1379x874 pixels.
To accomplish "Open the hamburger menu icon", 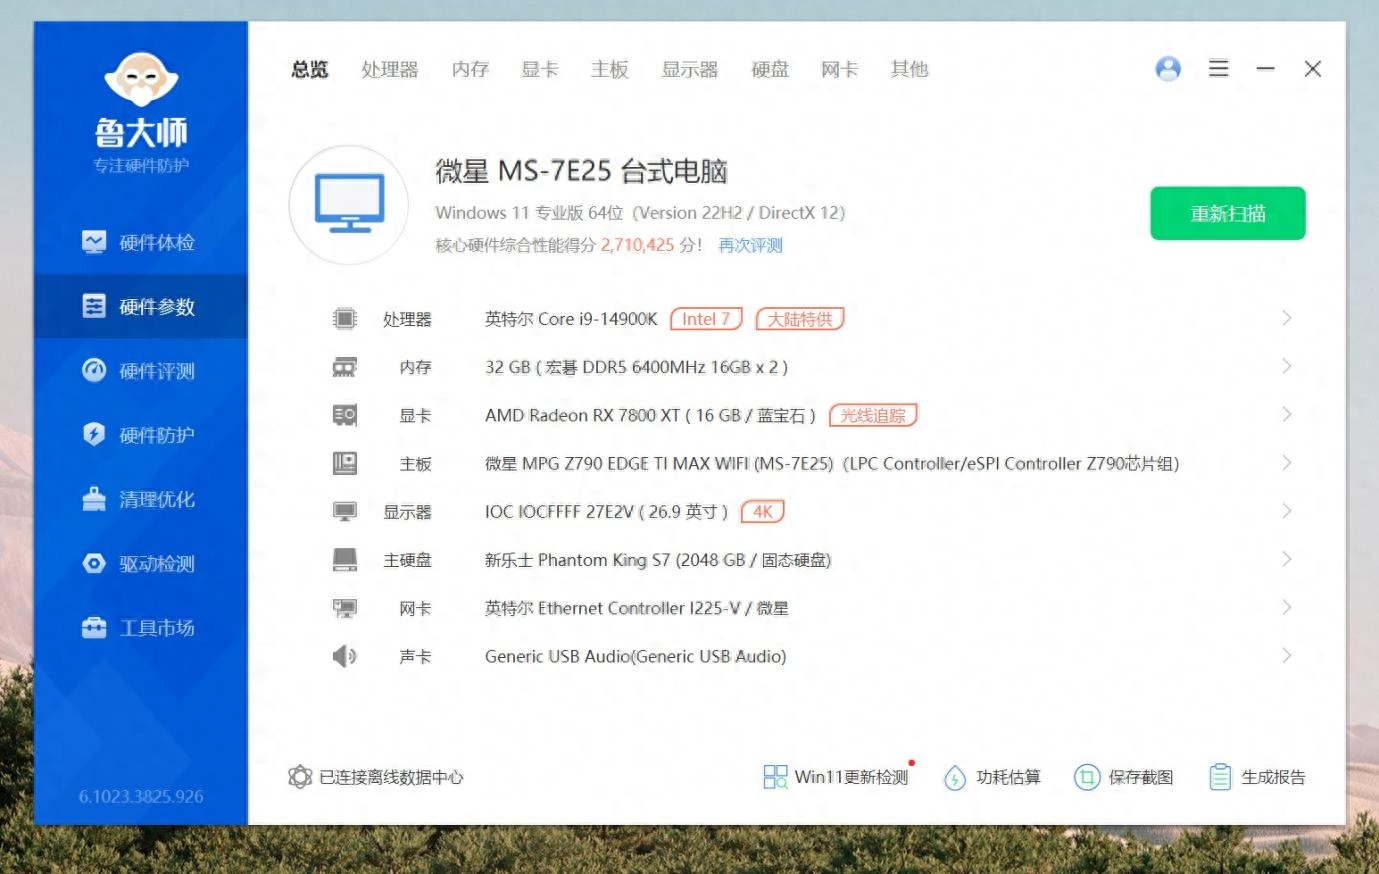I will (x=1218, y=68).
